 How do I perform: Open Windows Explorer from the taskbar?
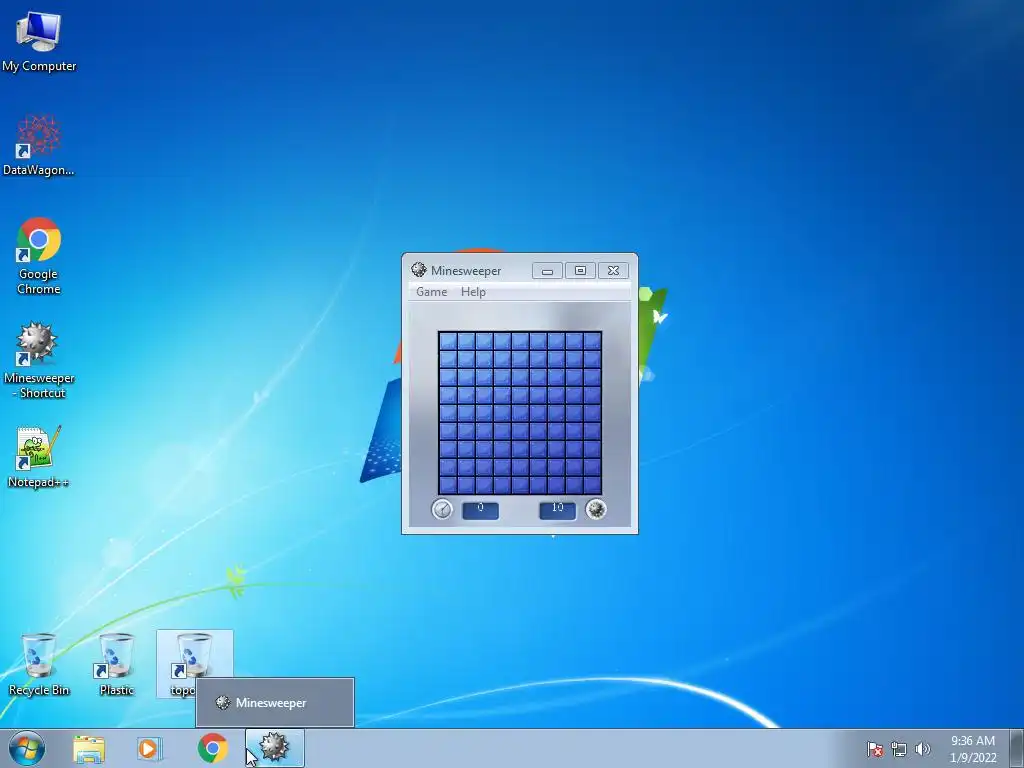[89, 748]
